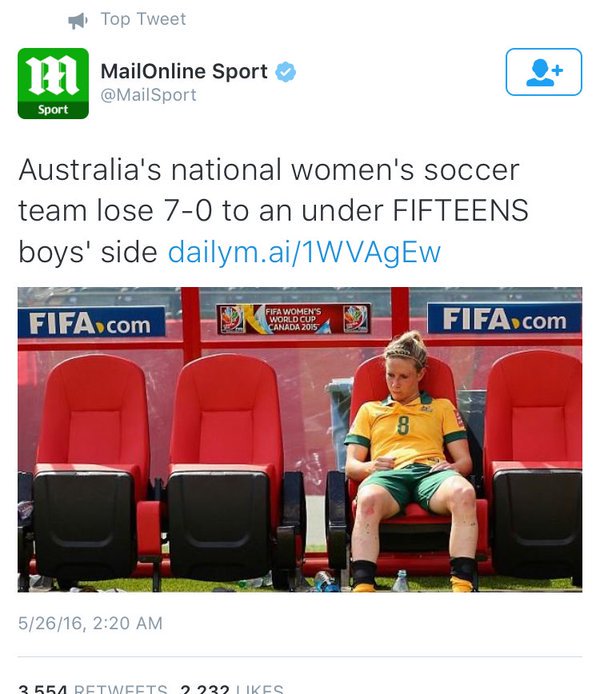View the 3,554 retweets list
Screen dimensions: 600x694
tap(93, 689)
